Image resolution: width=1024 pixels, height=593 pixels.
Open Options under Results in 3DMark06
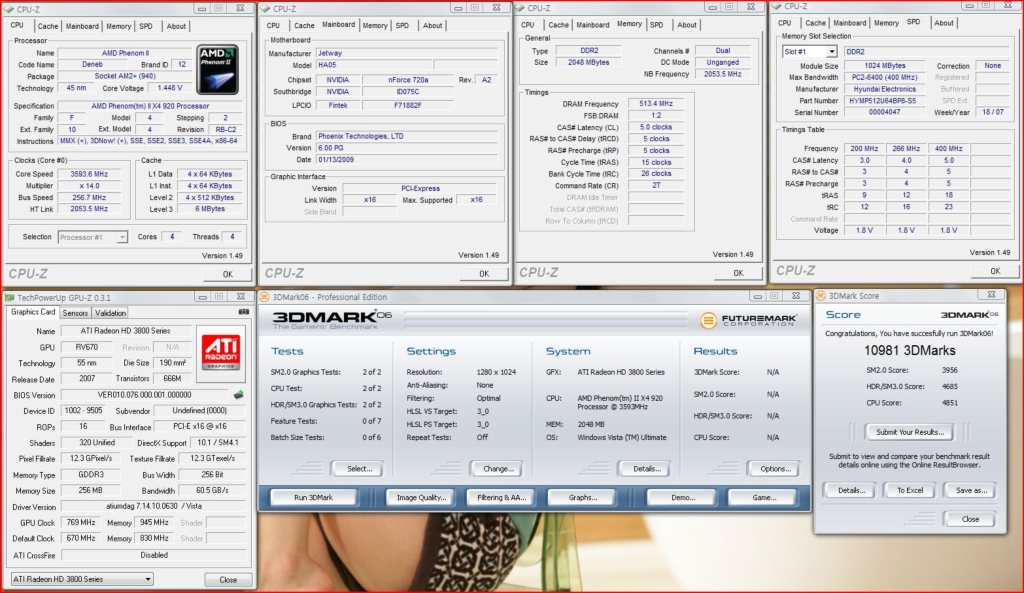click(775, 469)
